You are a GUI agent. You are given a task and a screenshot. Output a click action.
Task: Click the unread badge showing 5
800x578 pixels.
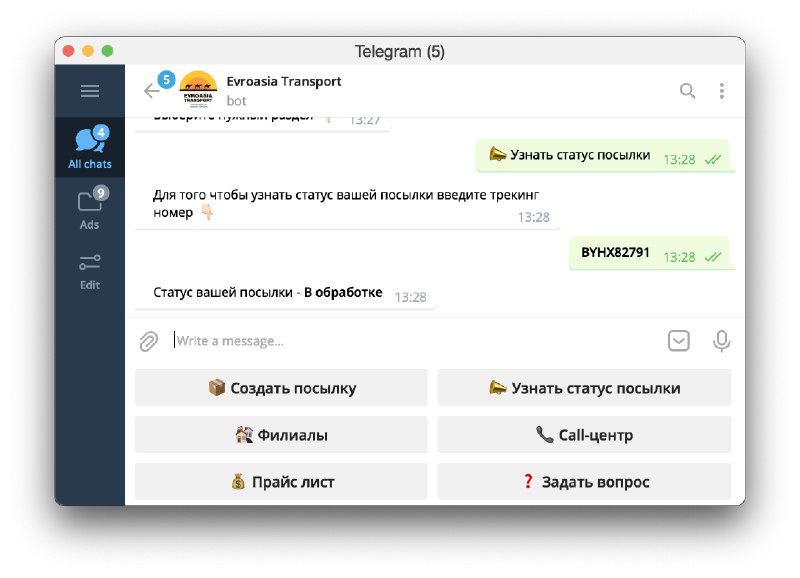[x=166, y=80]
